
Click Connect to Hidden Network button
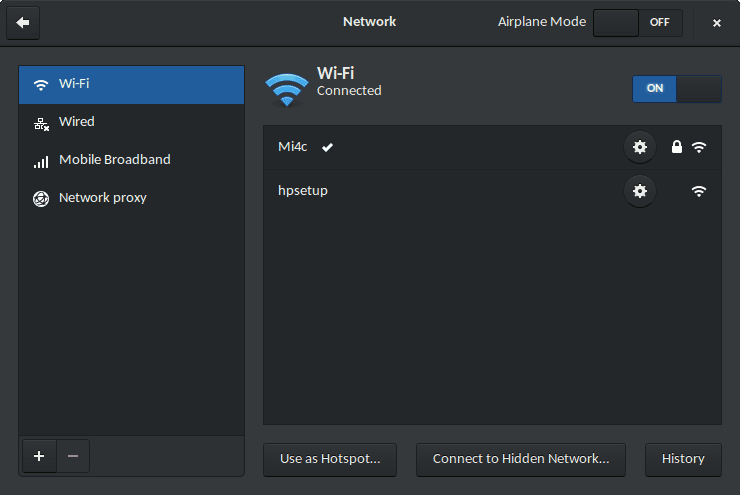[x=520, y=459]
